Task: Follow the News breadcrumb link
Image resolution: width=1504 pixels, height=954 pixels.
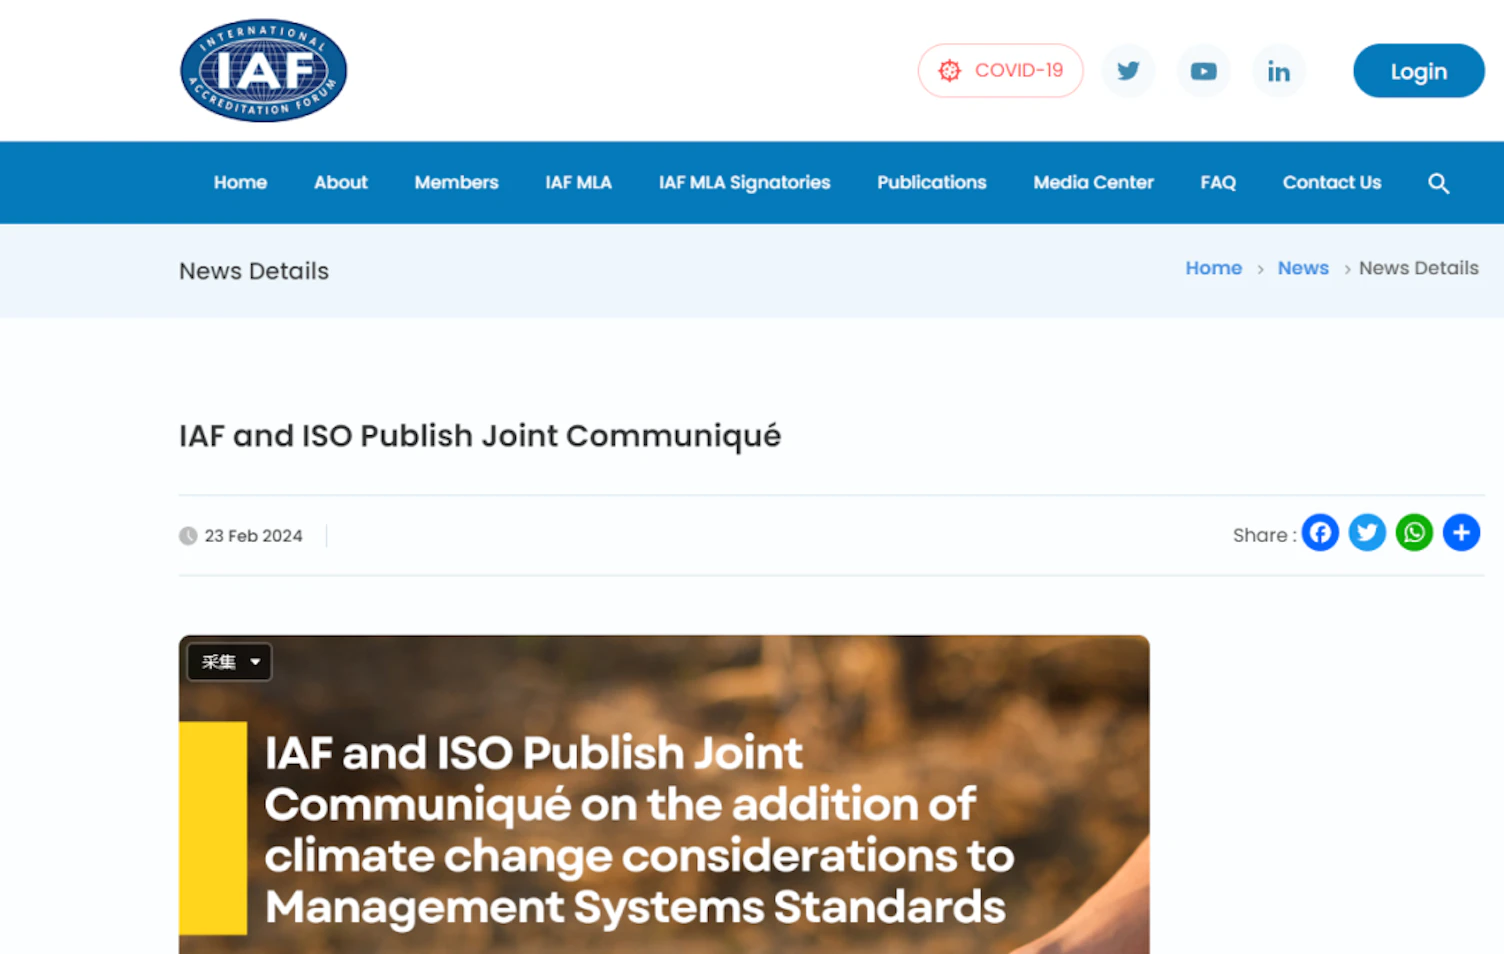Action: pos(1302,268)
